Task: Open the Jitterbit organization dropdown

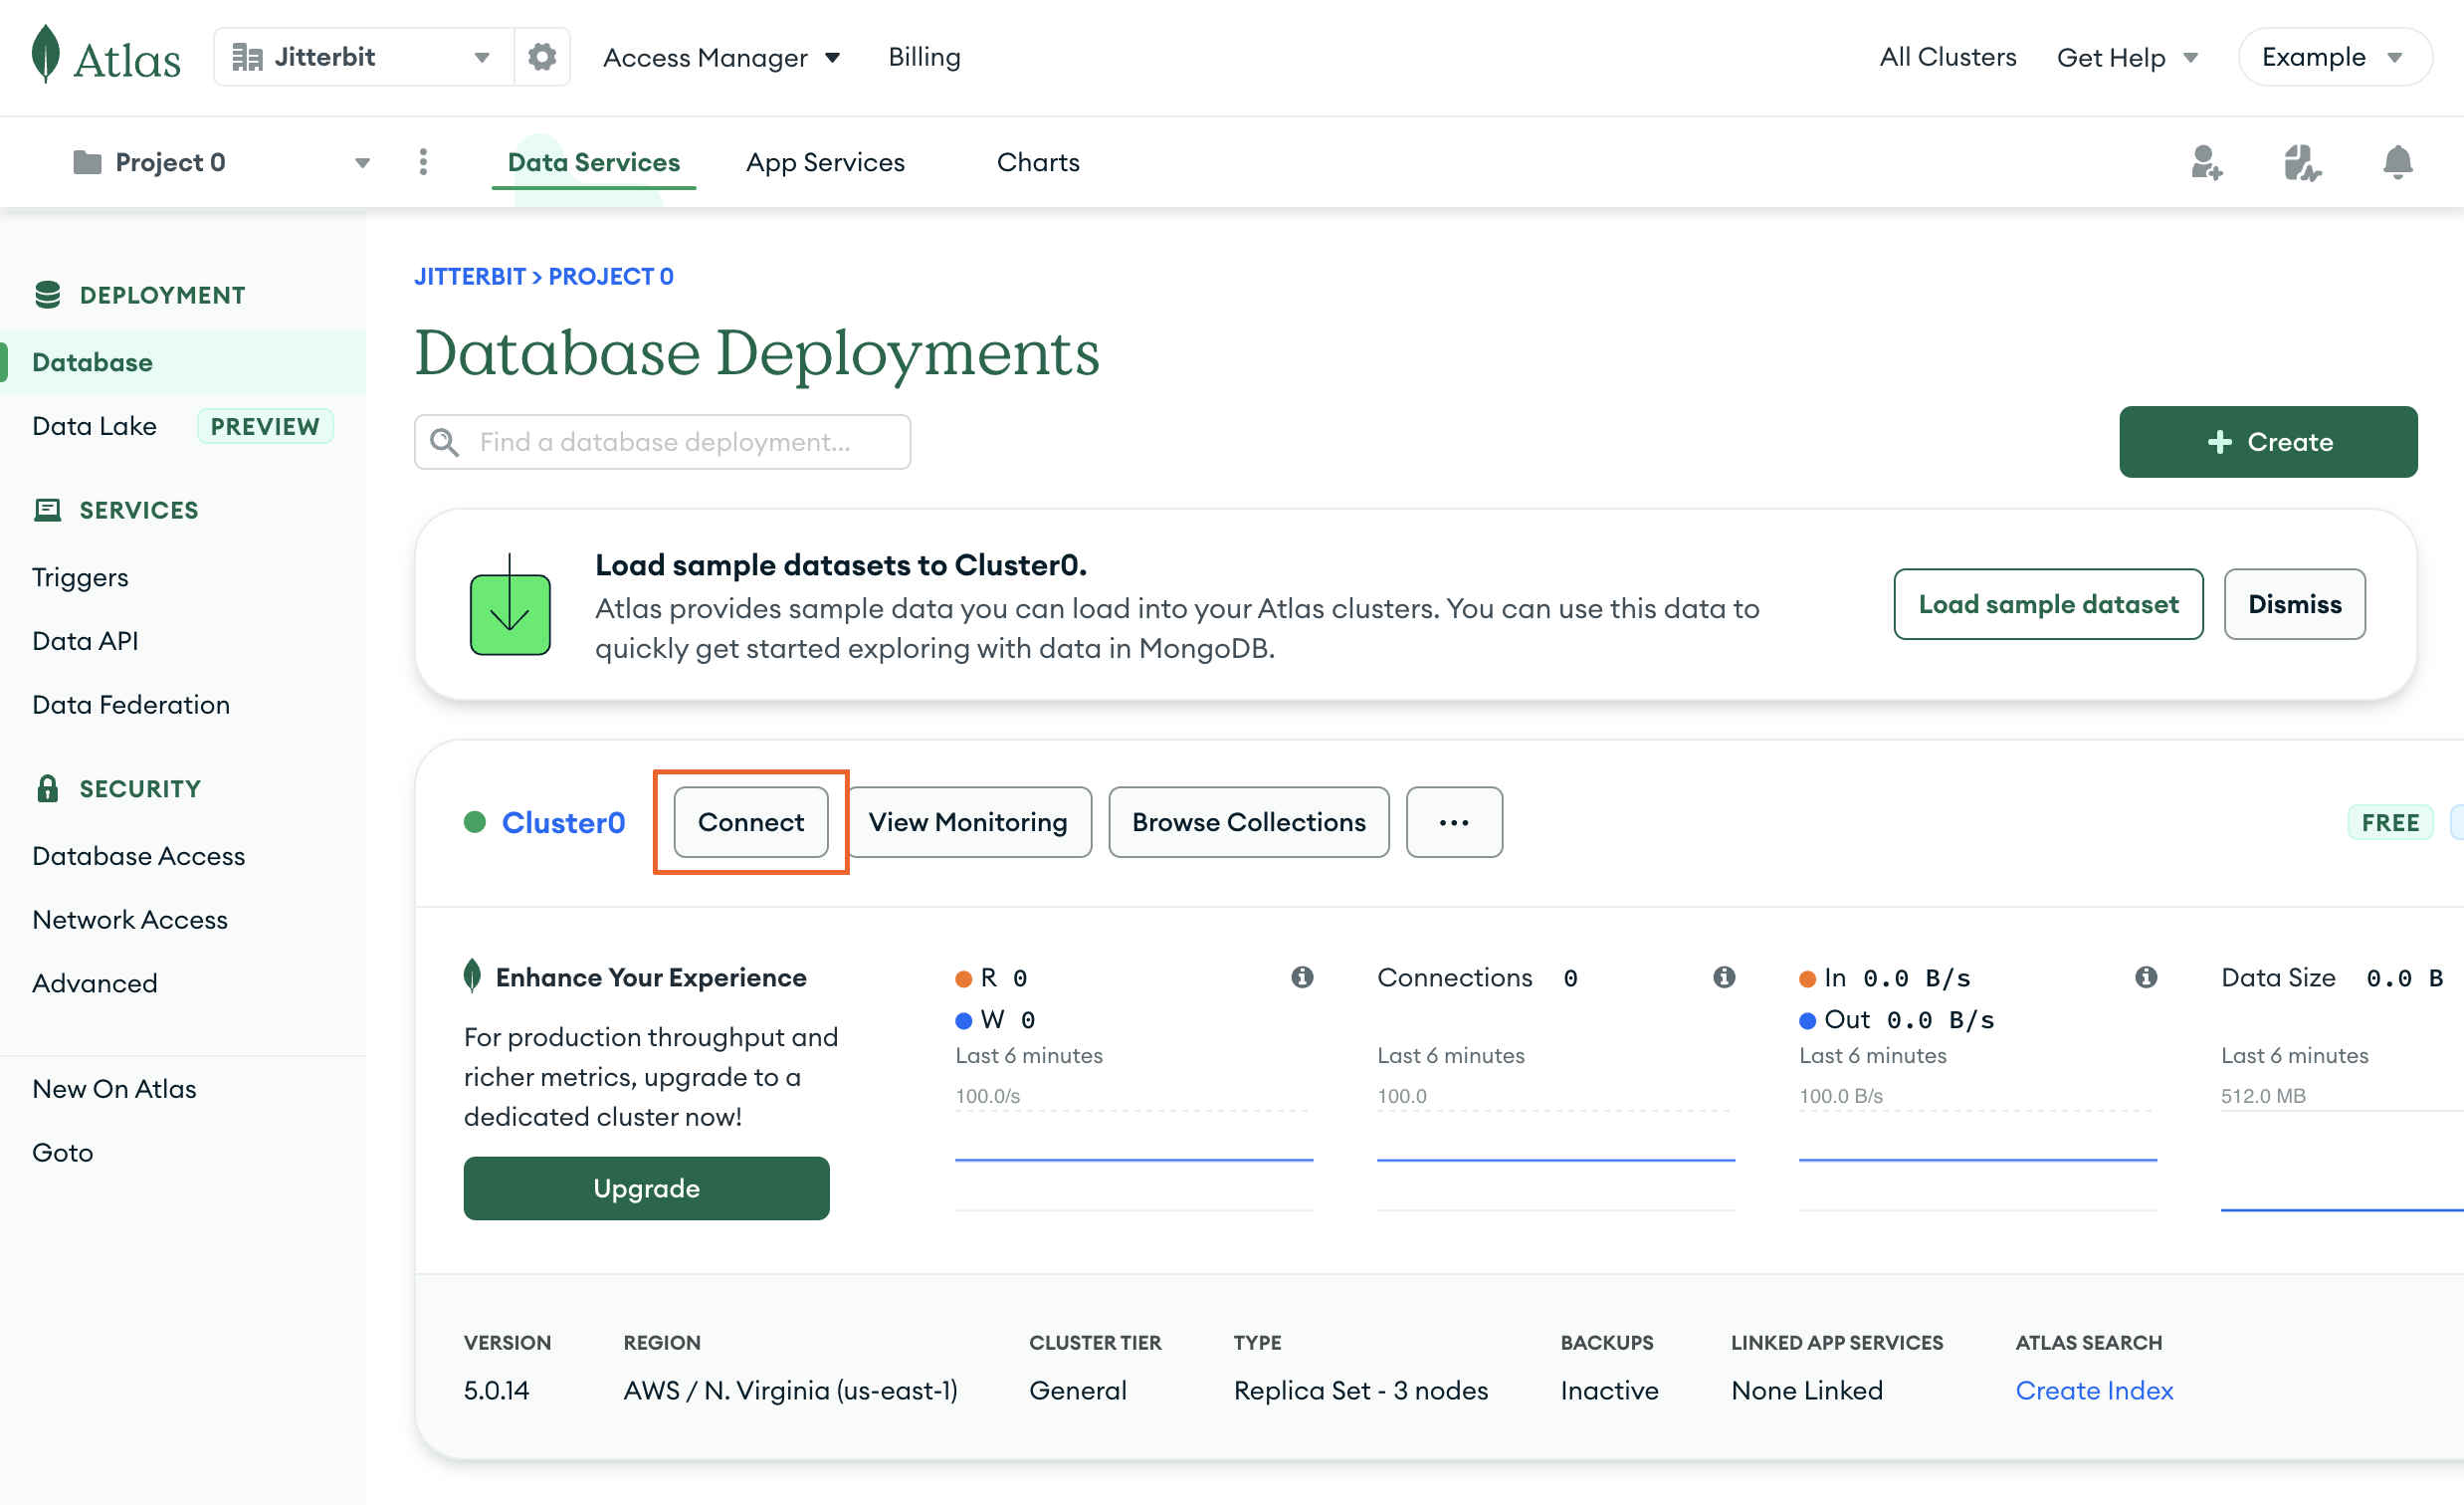Action: tap(364, 57)
